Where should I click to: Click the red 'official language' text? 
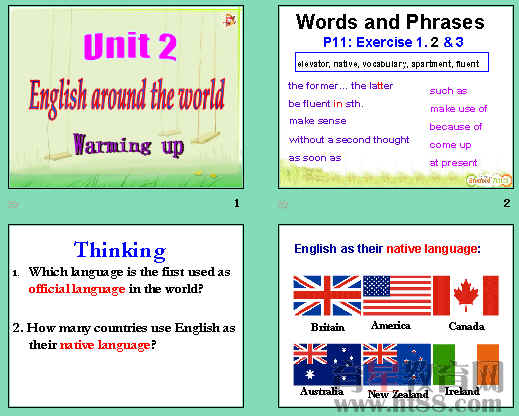pyautogui.click(x=77, y=289)
